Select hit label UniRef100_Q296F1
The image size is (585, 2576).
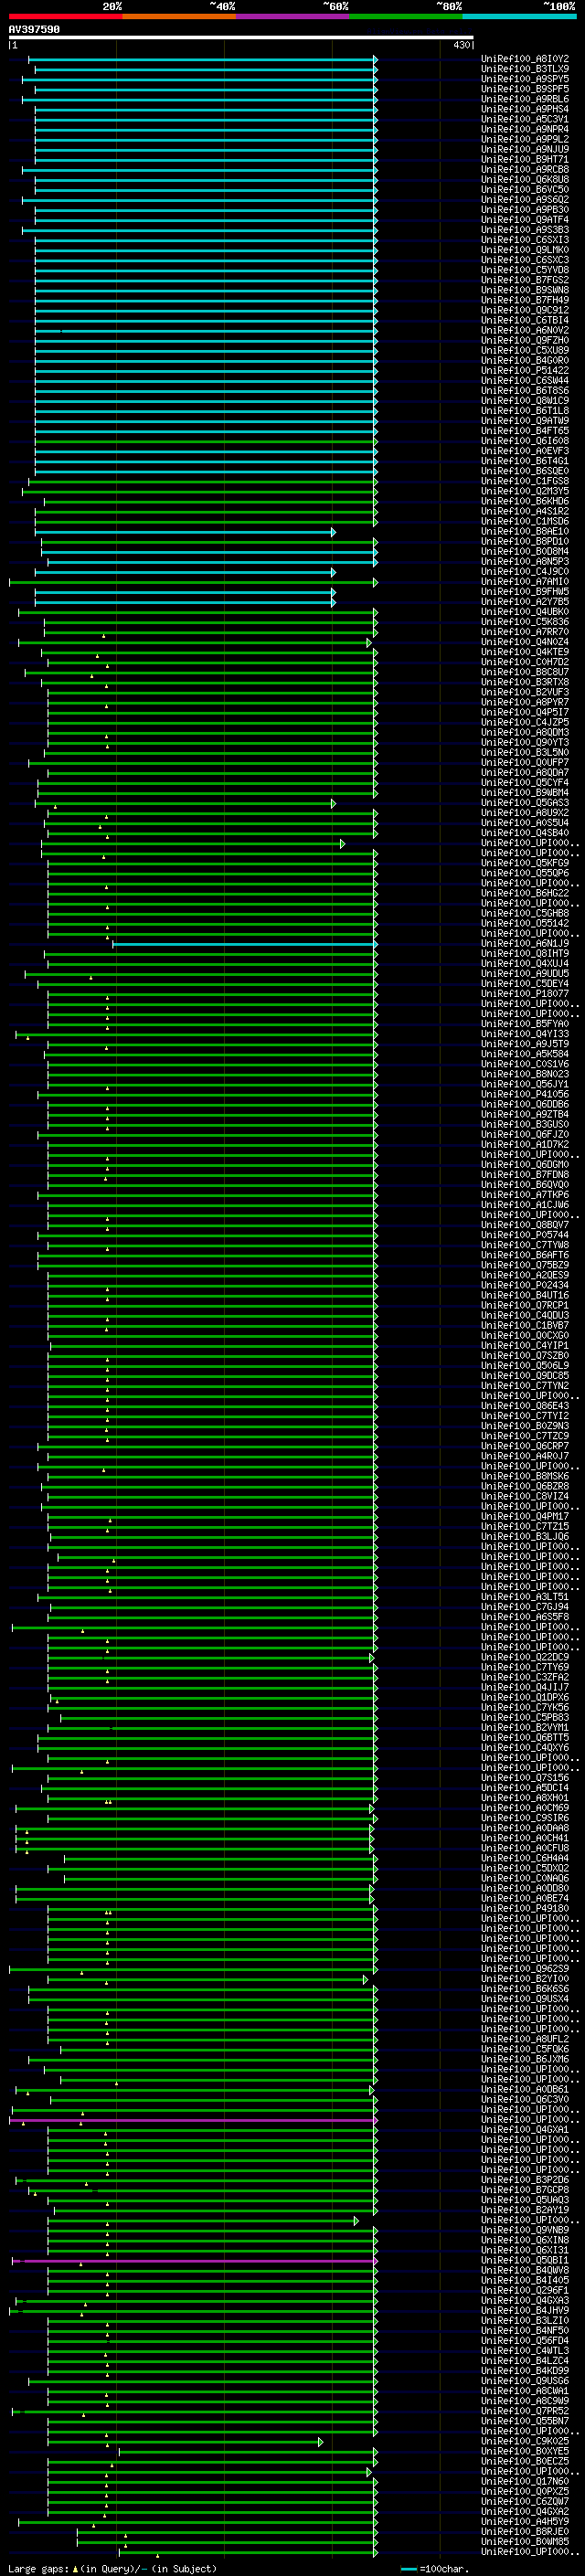point(525,2290)
